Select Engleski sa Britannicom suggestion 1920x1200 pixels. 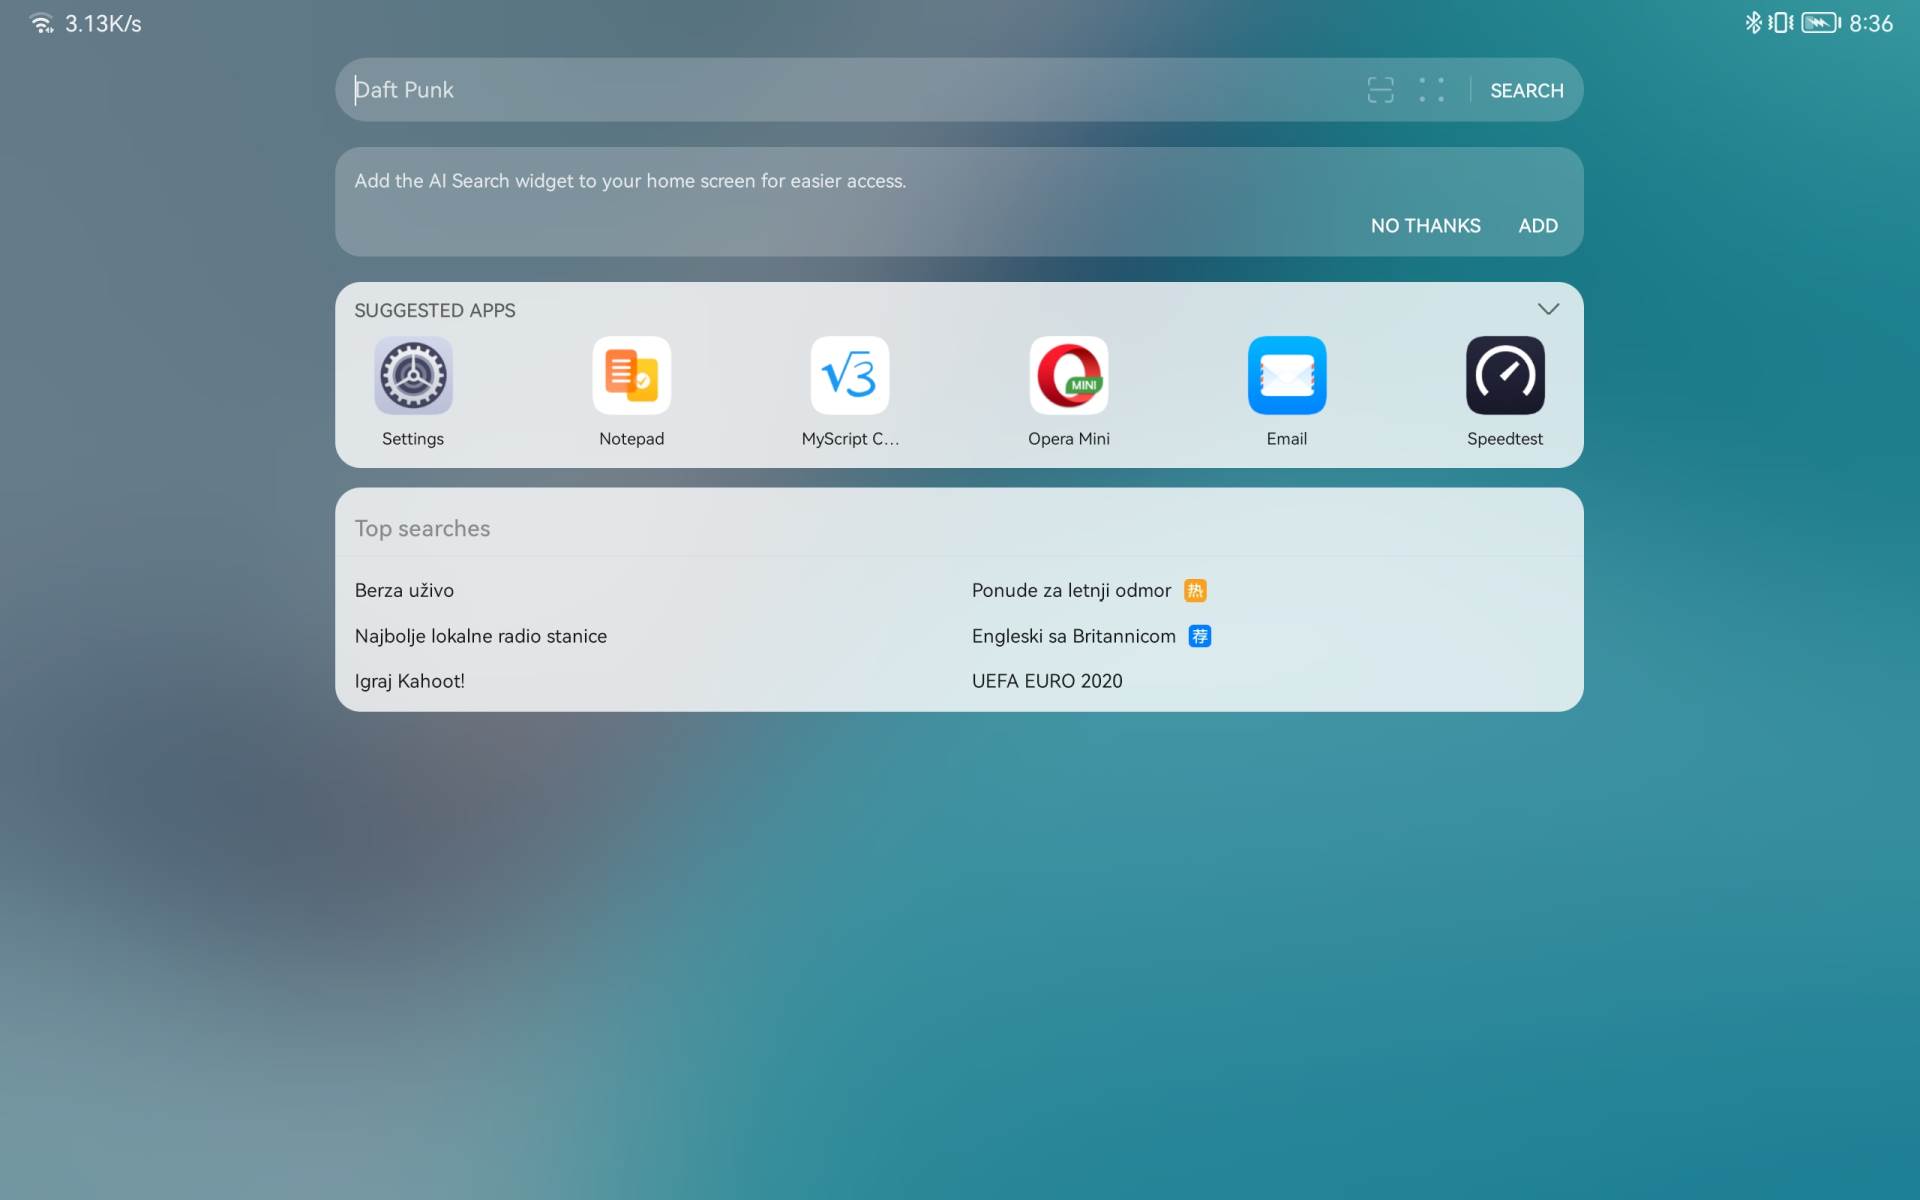[x=1073, y=636]
